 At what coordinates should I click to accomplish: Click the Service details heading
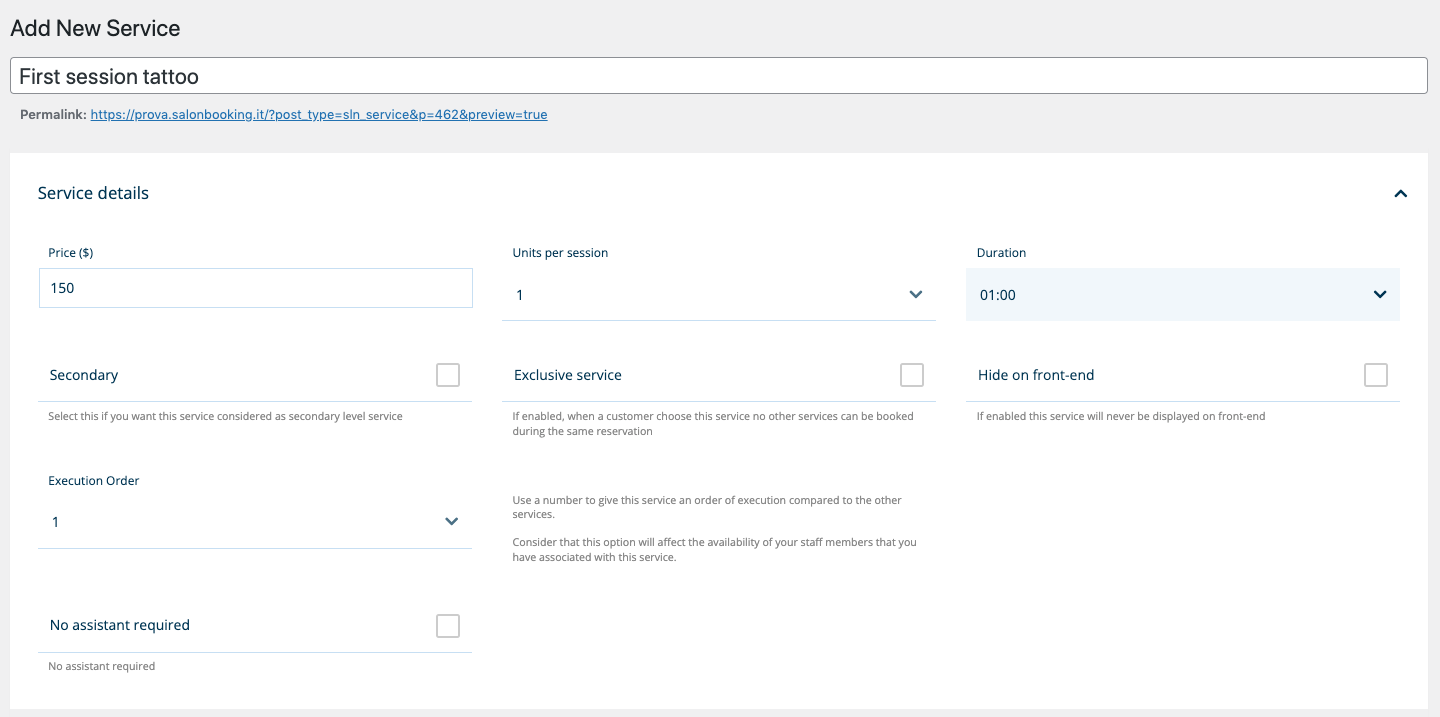point(93,194)
